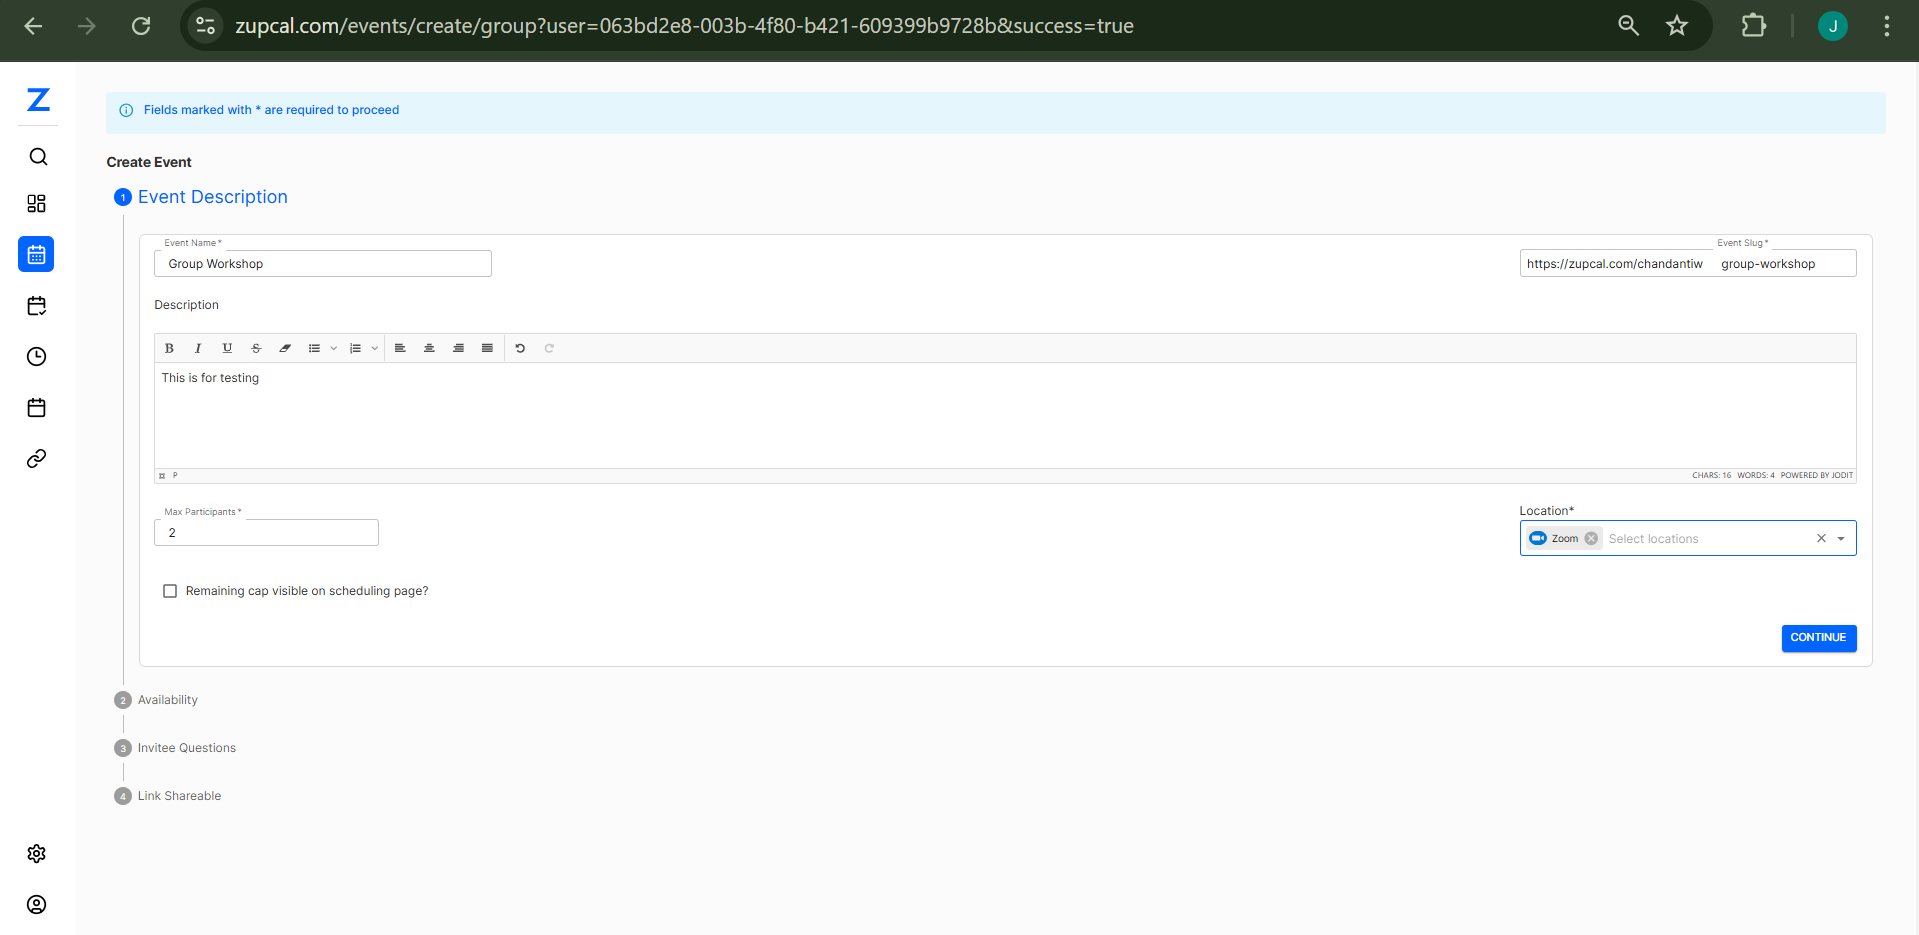
Task: Open the dashboard grid icon in sidebar
Action: click(x=37, y=204)
